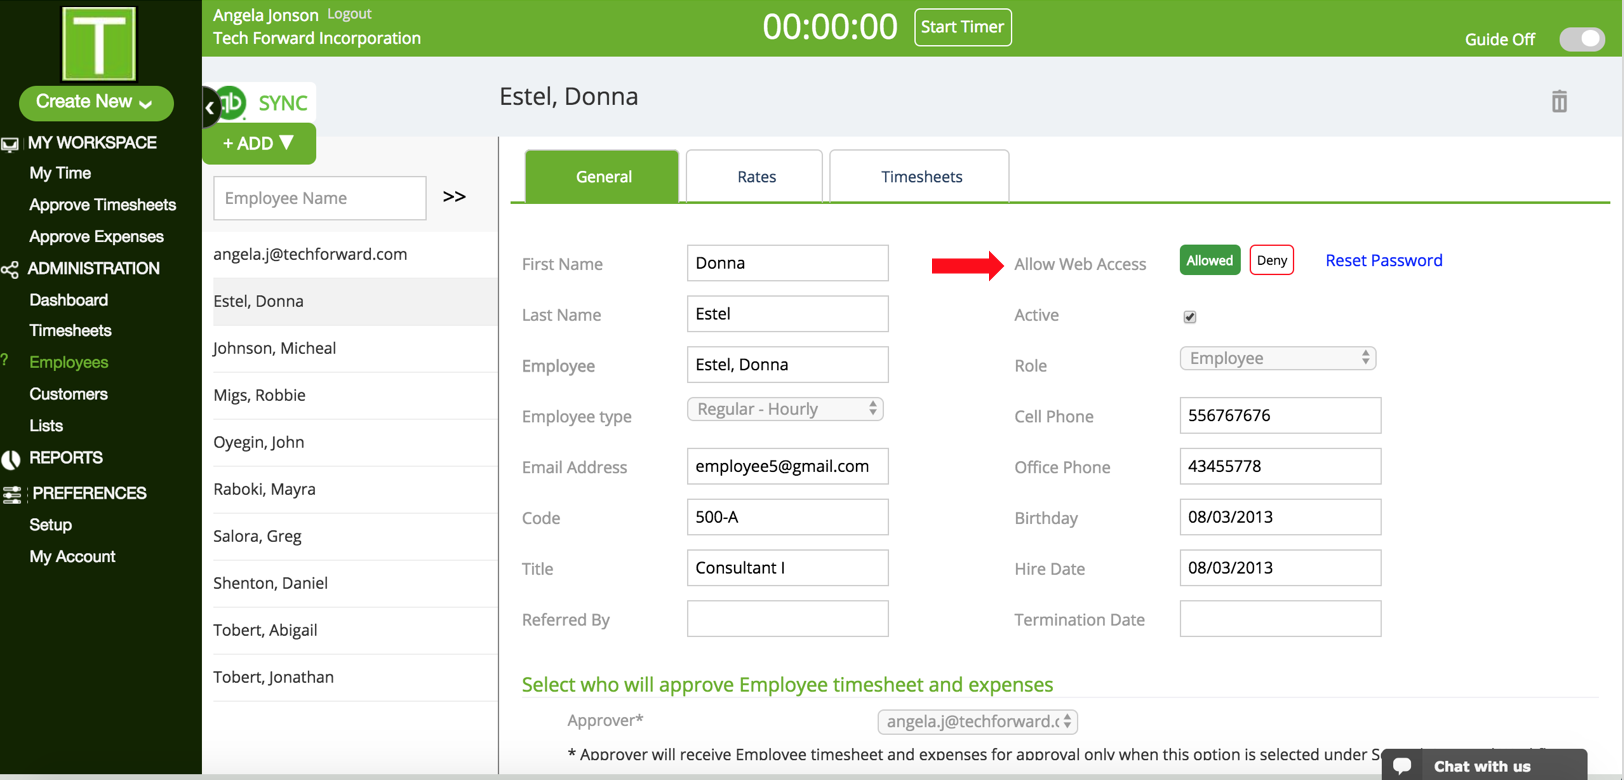The image size is (1624, 780).
Task: Click the Reports pie chart icon
Action: (x=11, y=459)
